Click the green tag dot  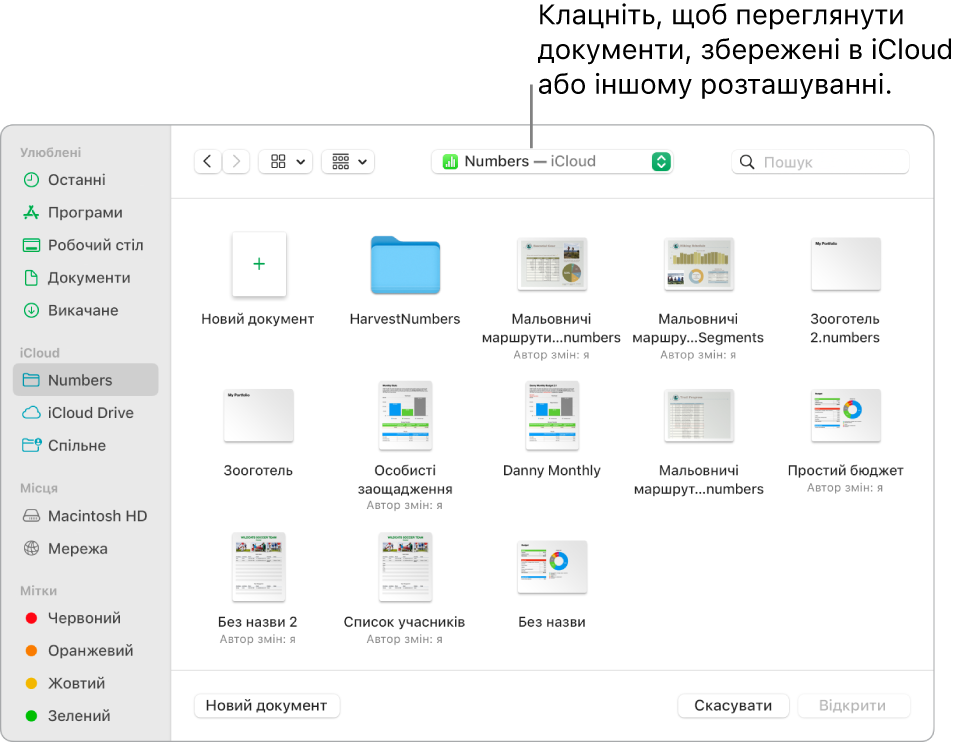[31, 716]
